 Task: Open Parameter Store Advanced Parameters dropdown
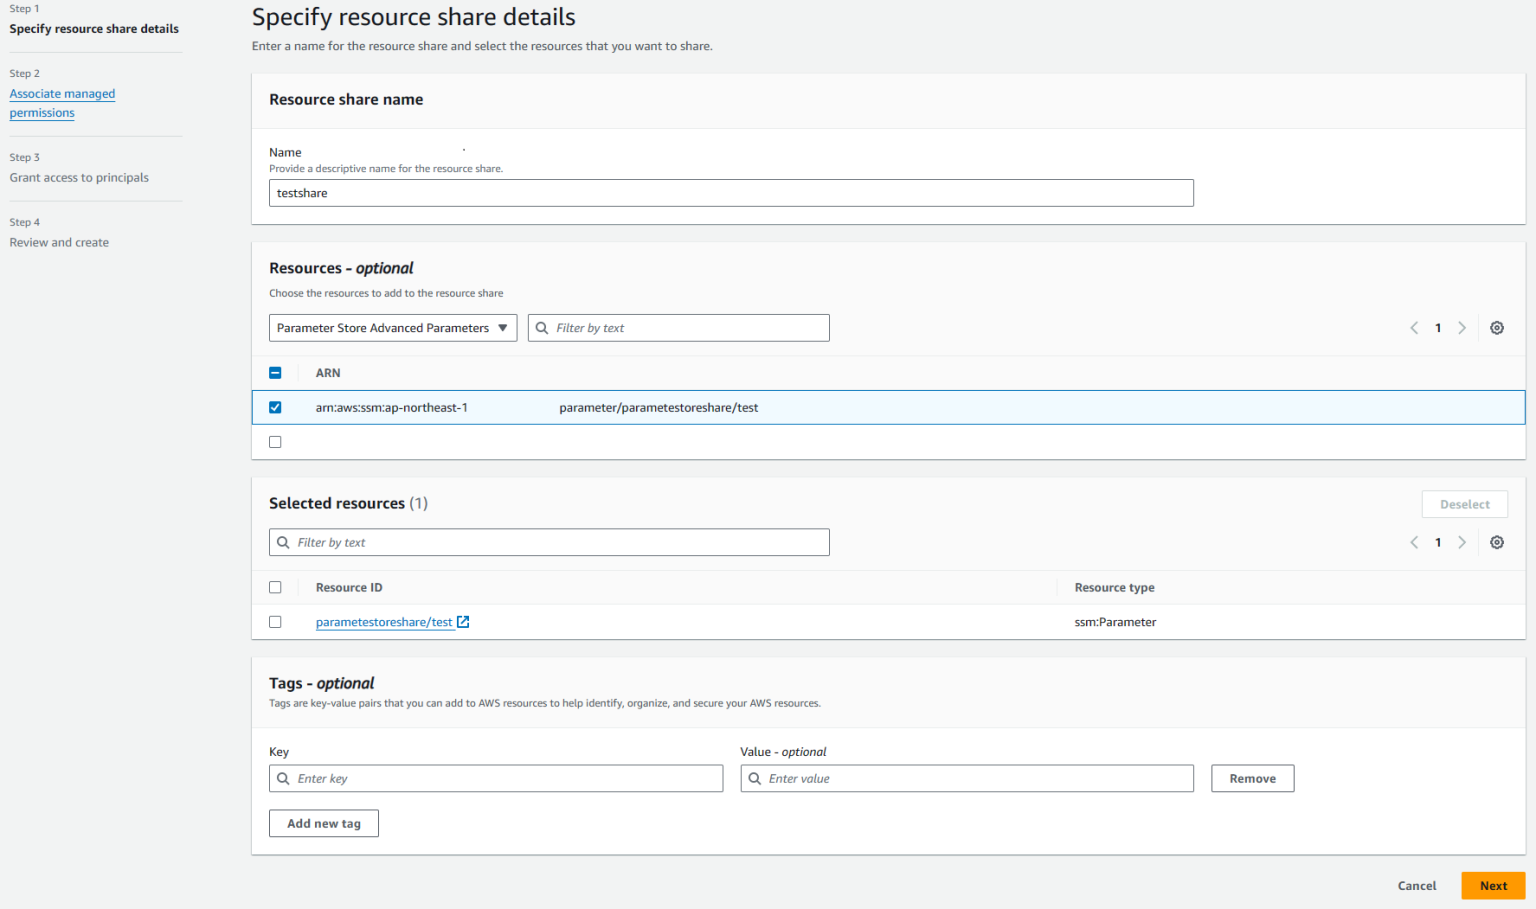pos(393,328)
